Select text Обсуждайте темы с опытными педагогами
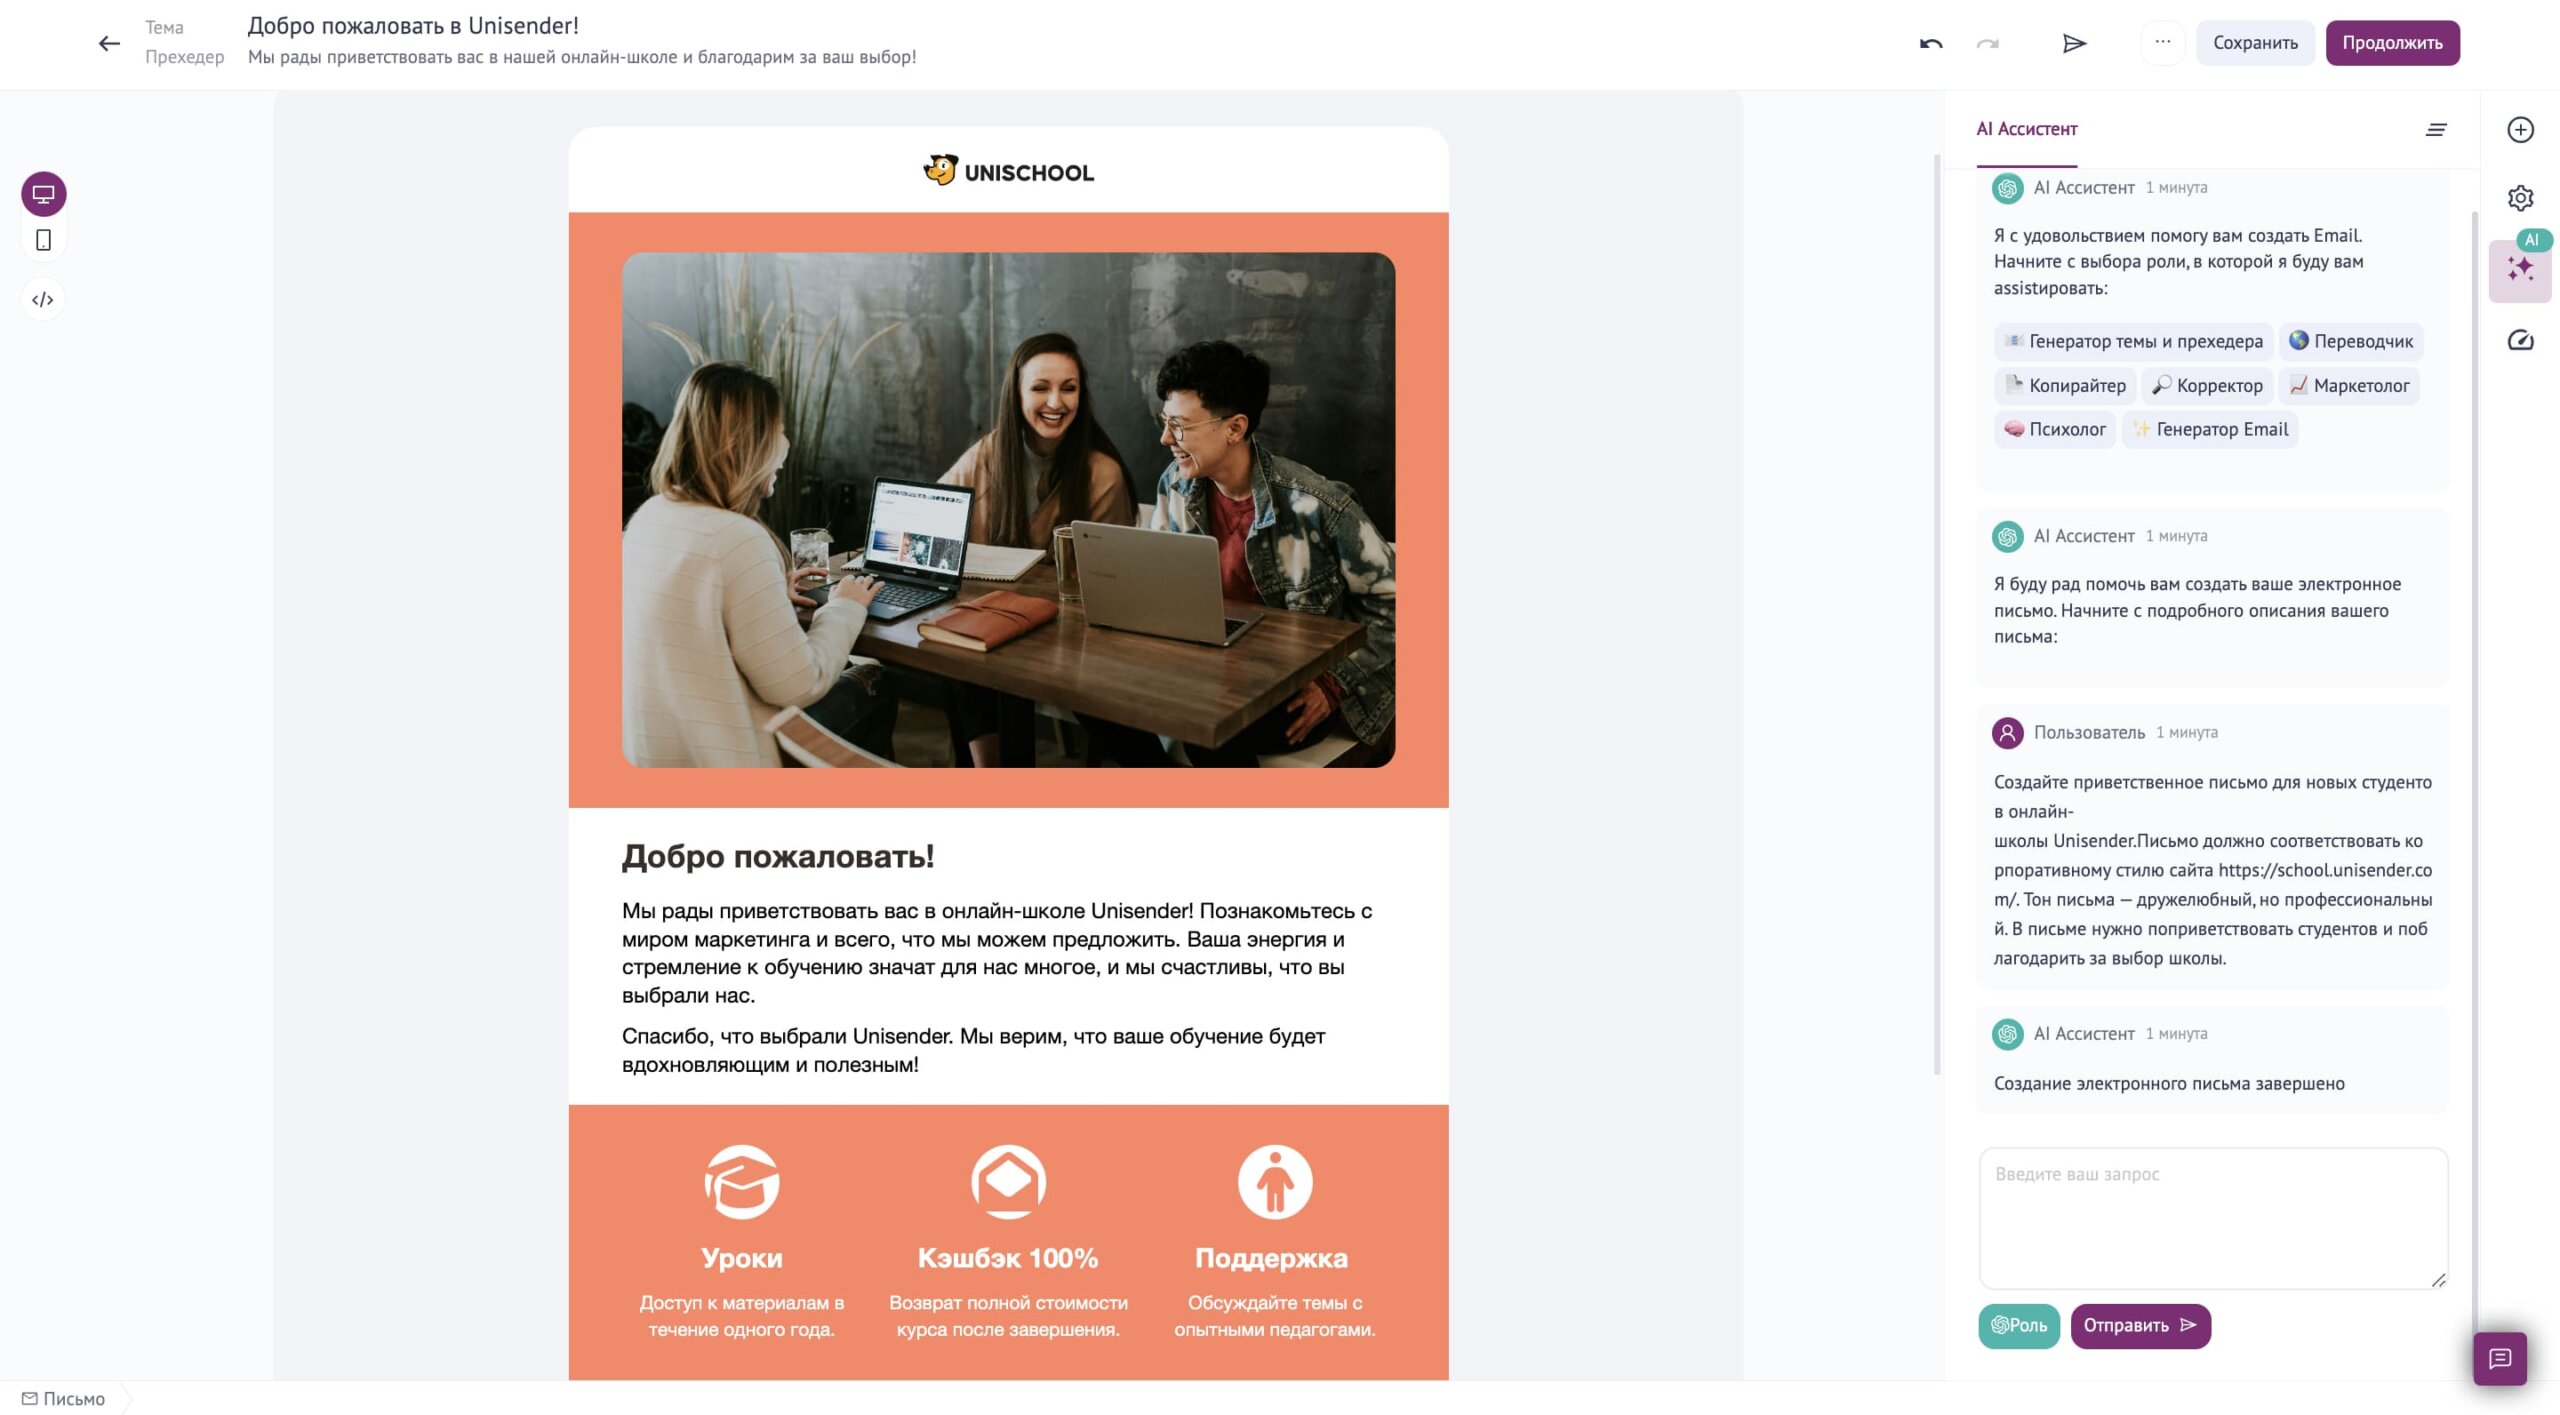Image resolution: width=2560 pixels, height=1415 pixels. [1275, 1315]
